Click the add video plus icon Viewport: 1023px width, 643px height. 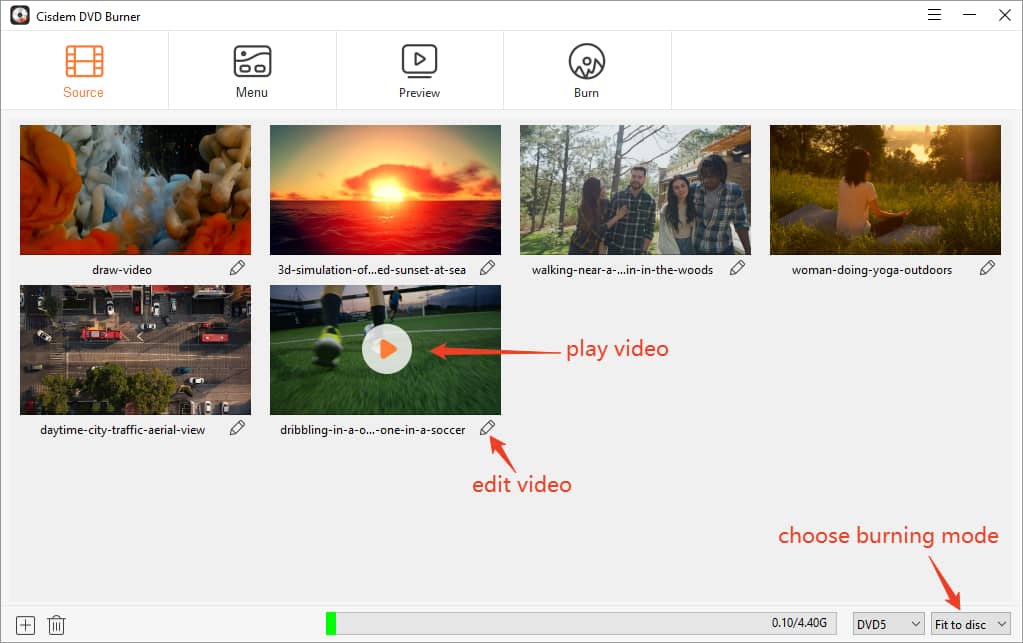(25, 625)
